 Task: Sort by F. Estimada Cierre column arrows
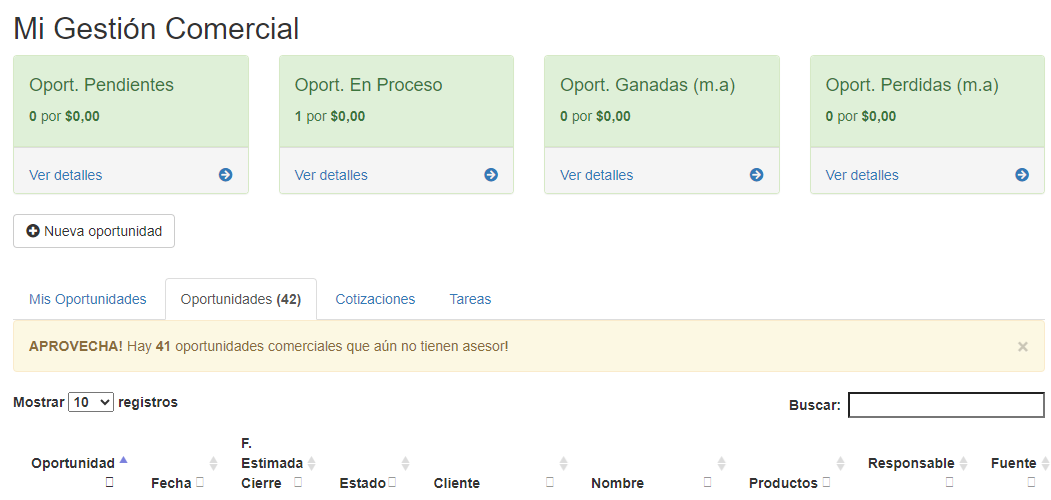pos(311,463)
